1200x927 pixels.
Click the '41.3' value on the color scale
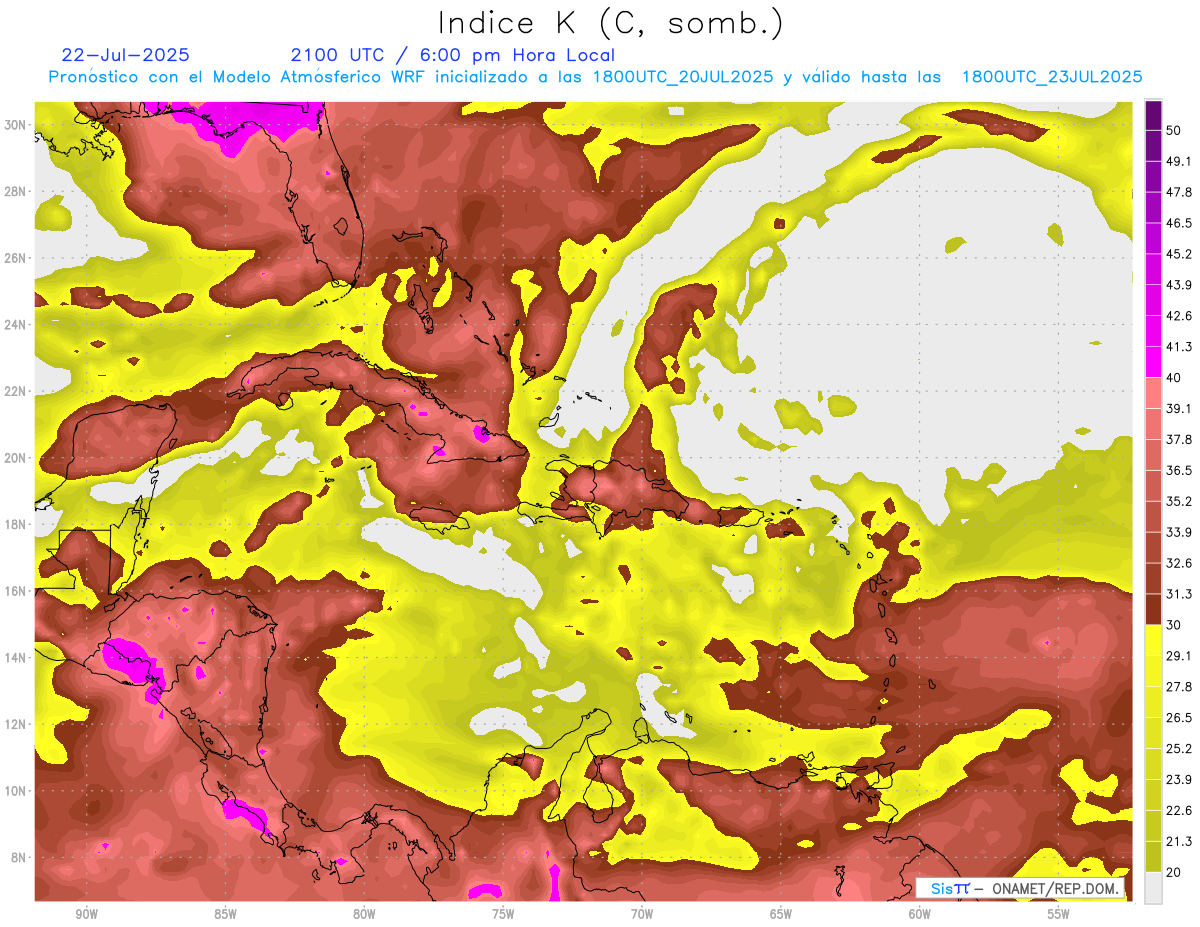(1180, 347)
